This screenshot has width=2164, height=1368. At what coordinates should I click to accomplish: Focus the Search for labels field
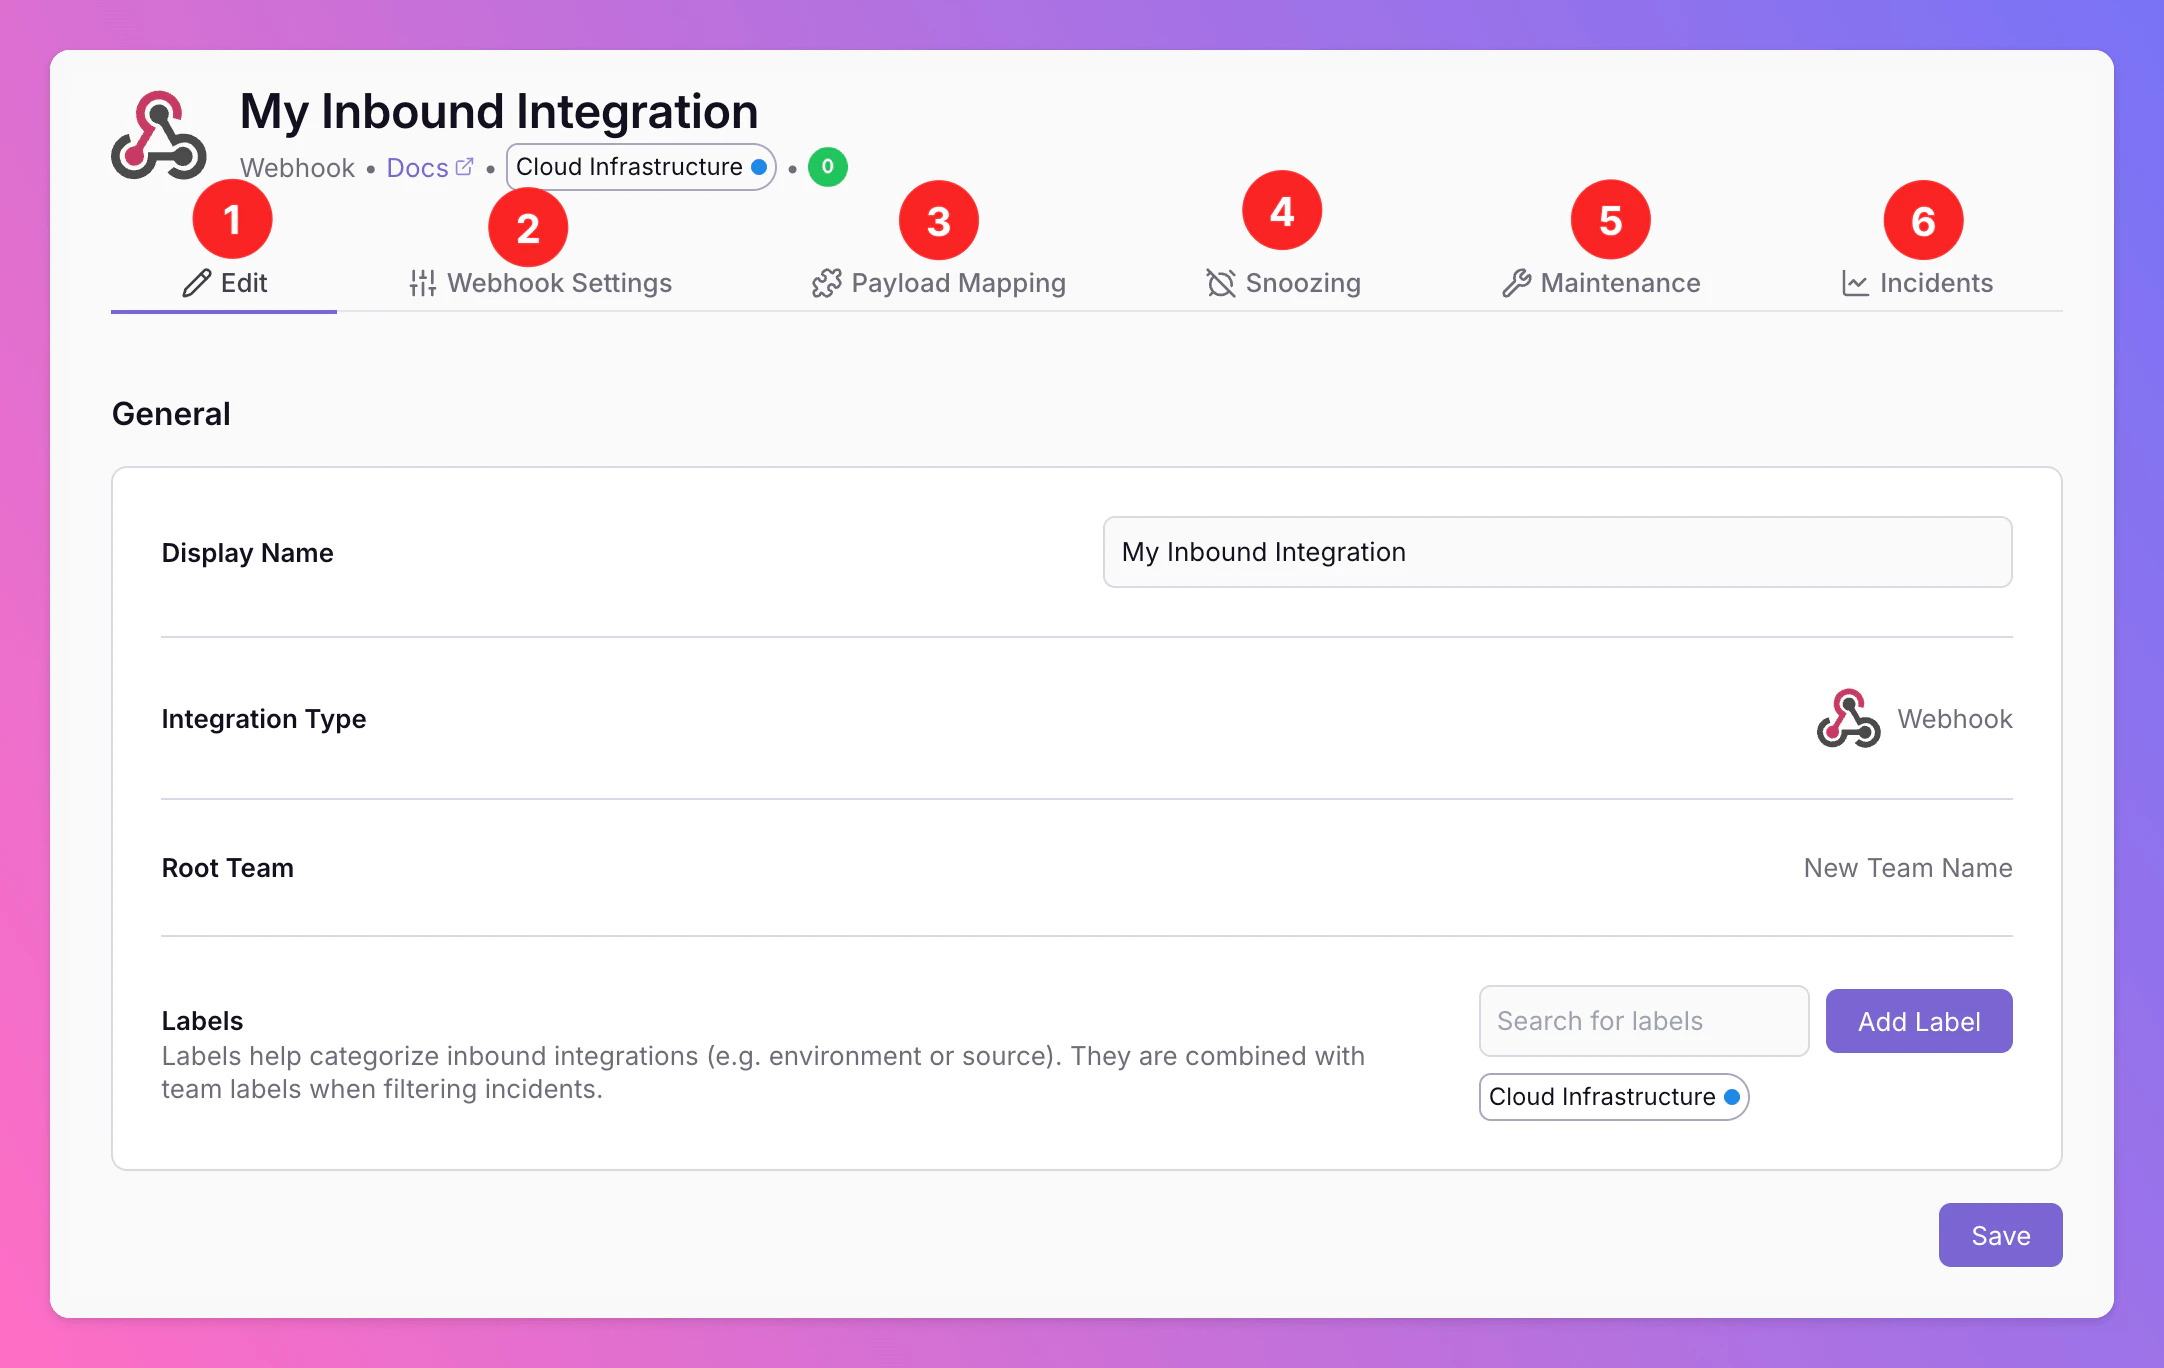coord(1643,1021)
